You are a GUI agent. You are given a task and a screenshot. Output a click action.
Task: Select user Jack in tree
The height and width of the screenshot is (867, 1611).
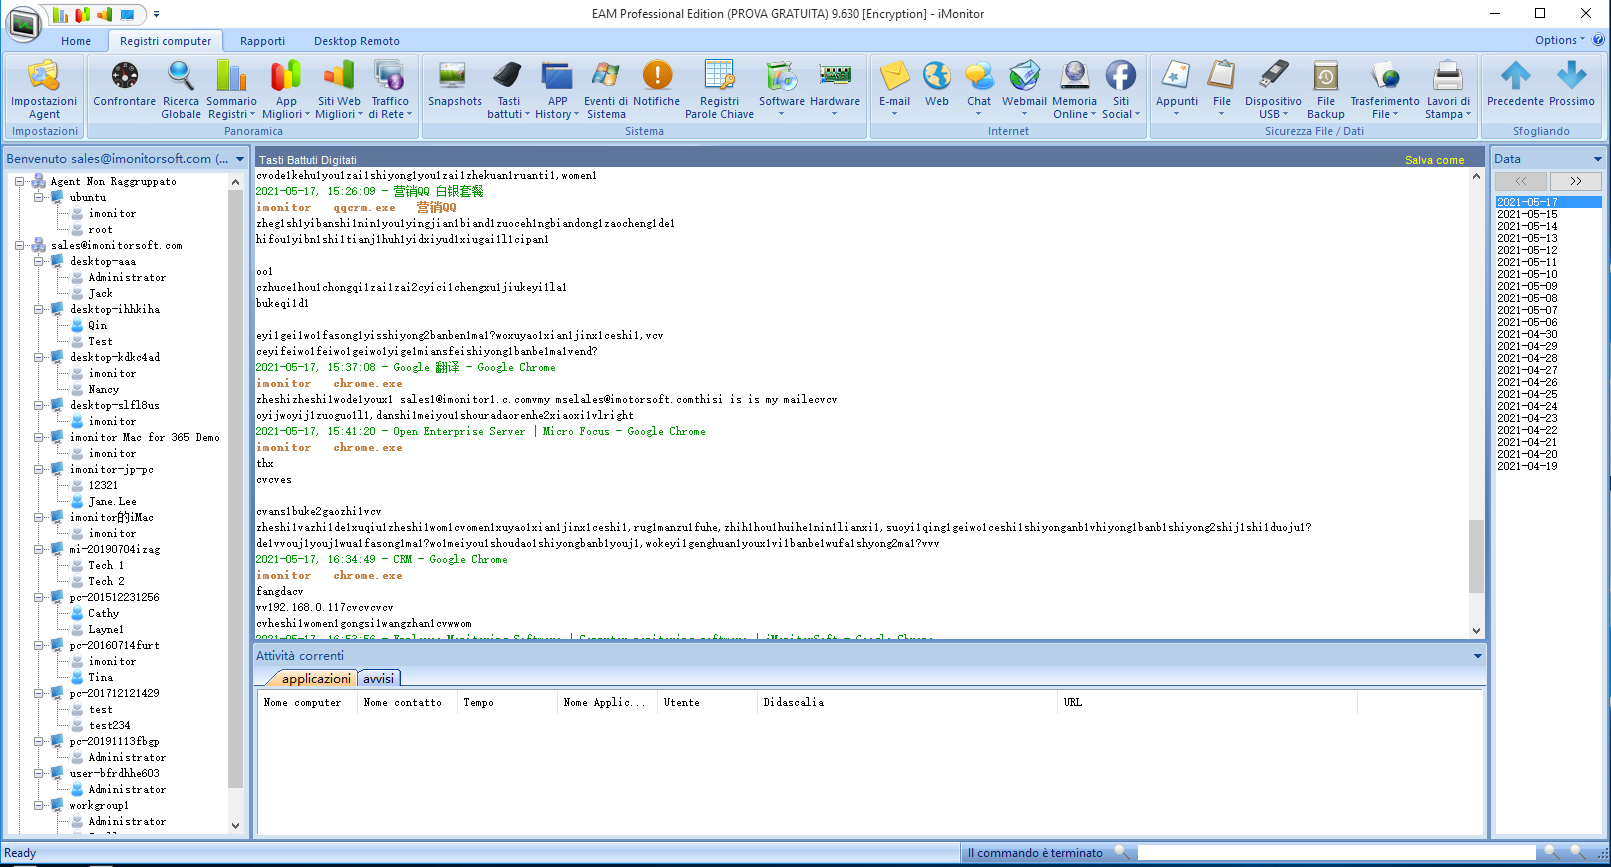point(100,293)
